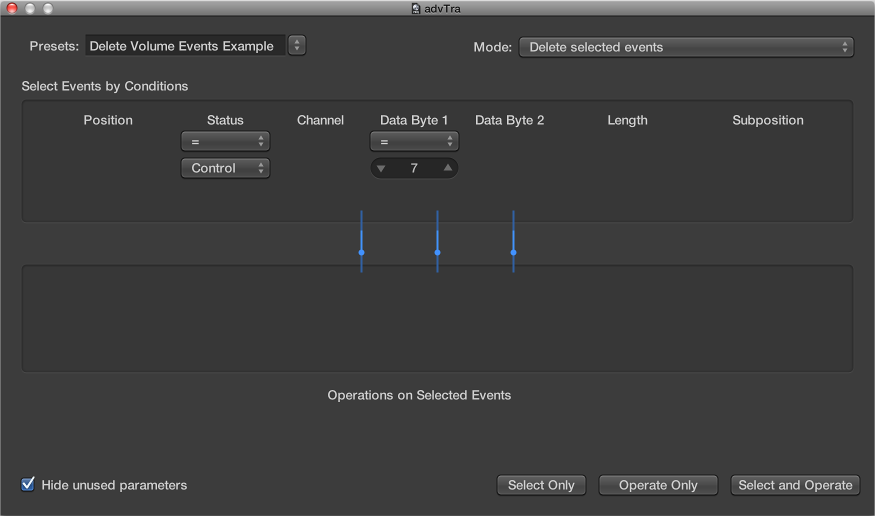Viewport: 876px width, 516px height.
Task: Click the document icon in the title bar
Action: tap(416, 8)
